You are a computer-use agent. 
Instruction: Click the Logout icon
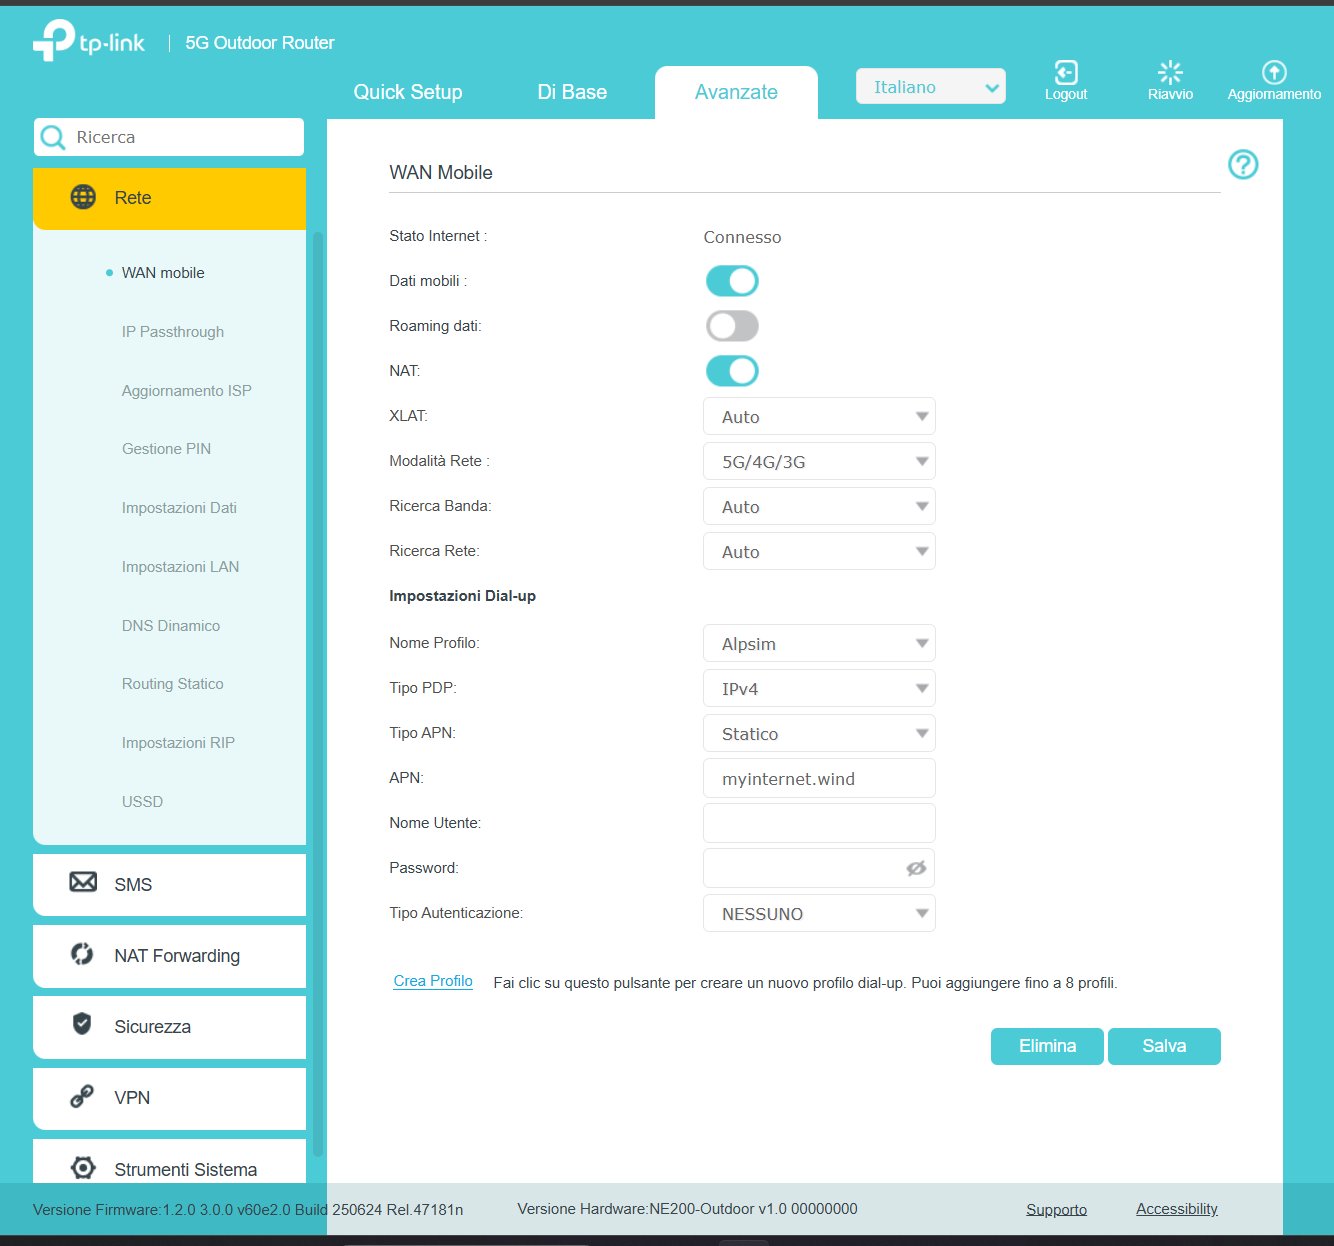click(1065, 73)
